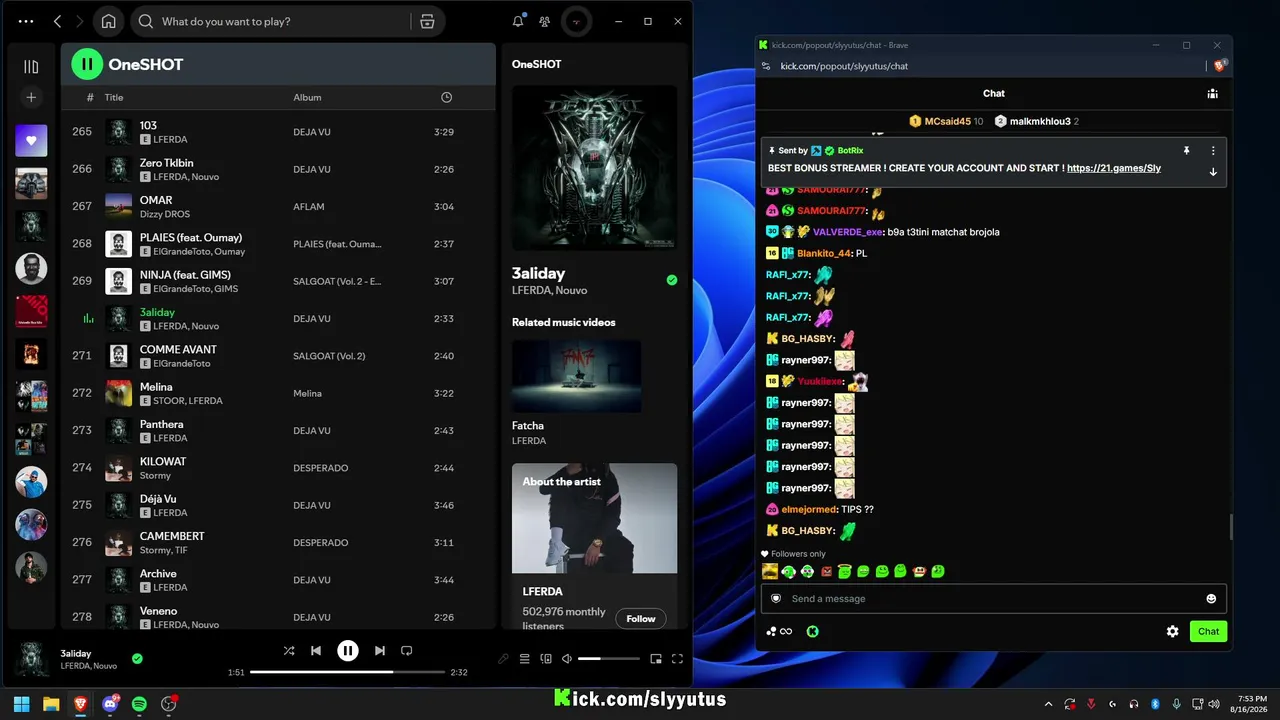Toggle repeat mode in Spotify player
This screenshot has width=1280, height=720.
406,651
